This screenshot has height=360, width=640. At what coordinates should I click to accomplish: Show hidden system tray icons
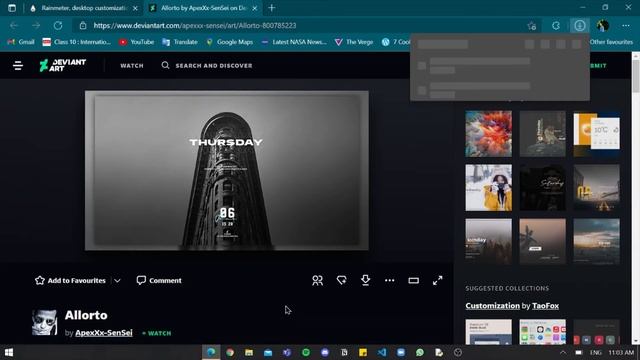tap(563, 352)
